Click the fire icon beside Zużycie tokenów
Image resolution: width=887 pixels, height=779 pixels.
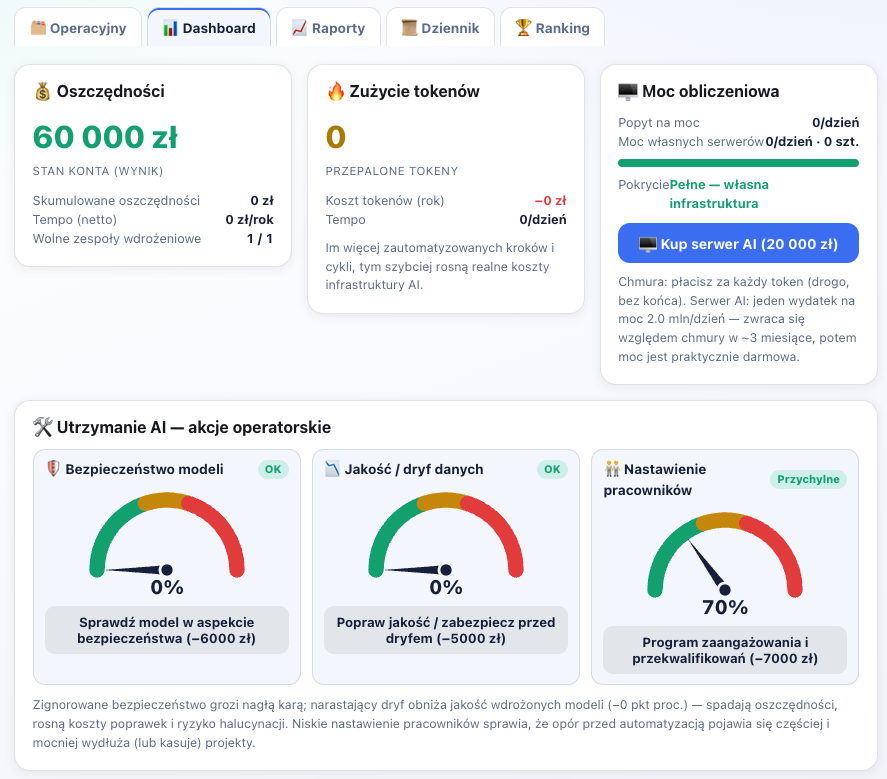(x=335, y=92)
